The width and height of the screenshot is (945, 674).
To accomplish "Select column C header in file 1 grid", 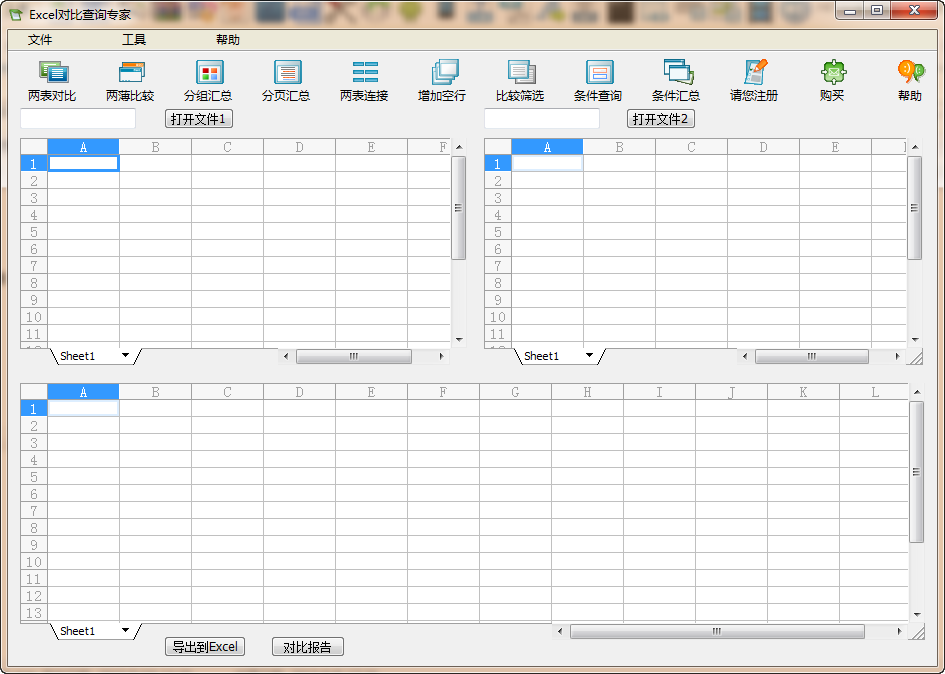I will tap(227, 147).
